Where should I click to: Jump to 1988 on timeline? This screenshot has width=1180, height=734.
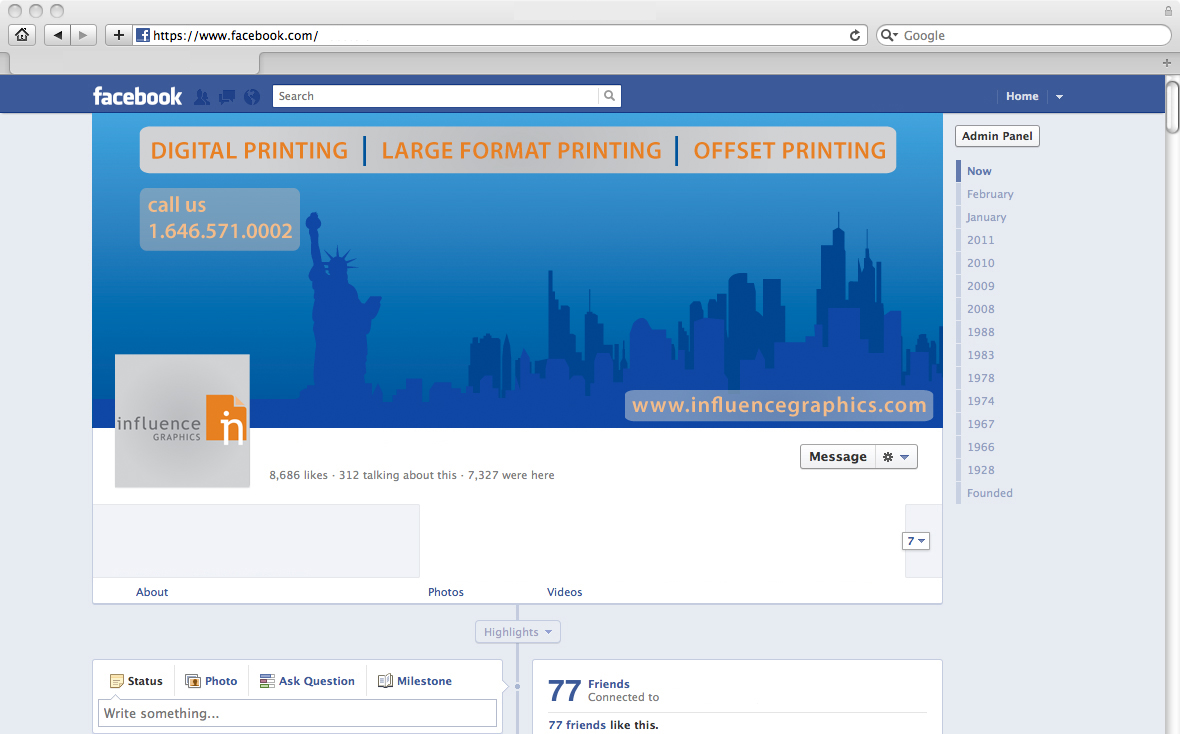click(981, 332)
